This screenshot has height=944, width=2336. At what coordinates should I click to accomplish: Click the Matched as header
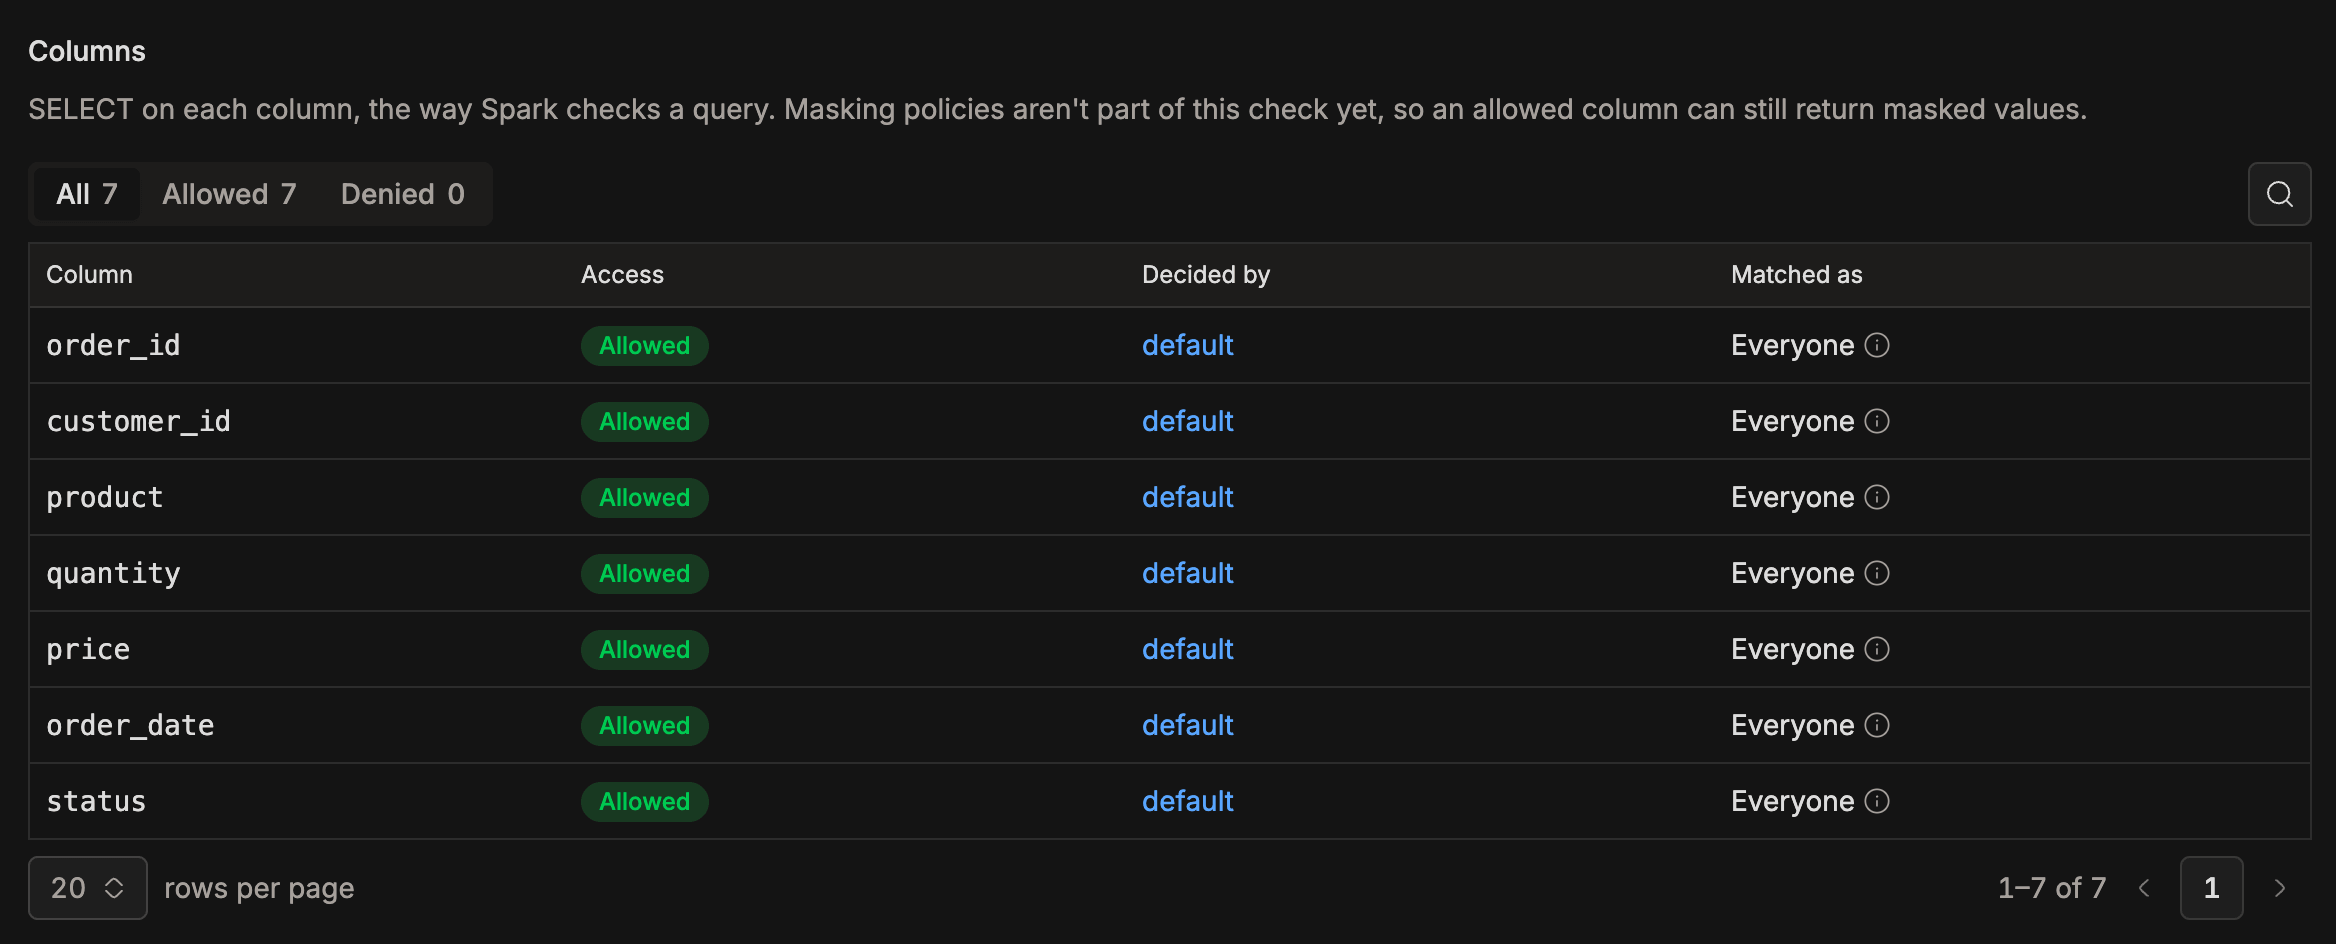[1796, 275]
